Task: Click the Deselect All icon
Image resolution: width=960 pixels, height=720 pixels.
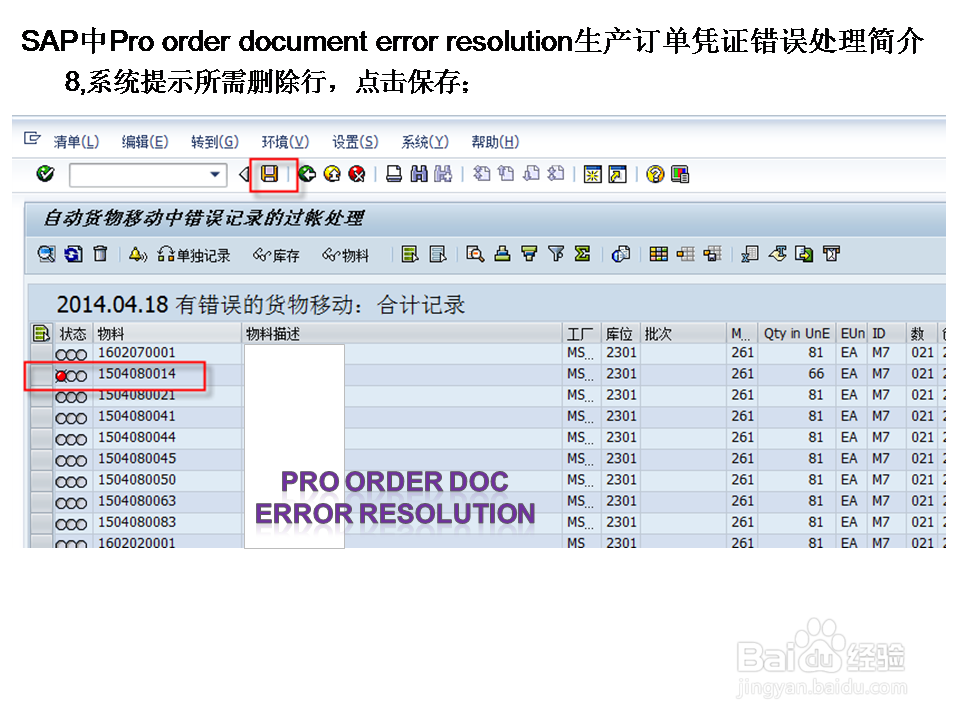Action: coord(438,254)
